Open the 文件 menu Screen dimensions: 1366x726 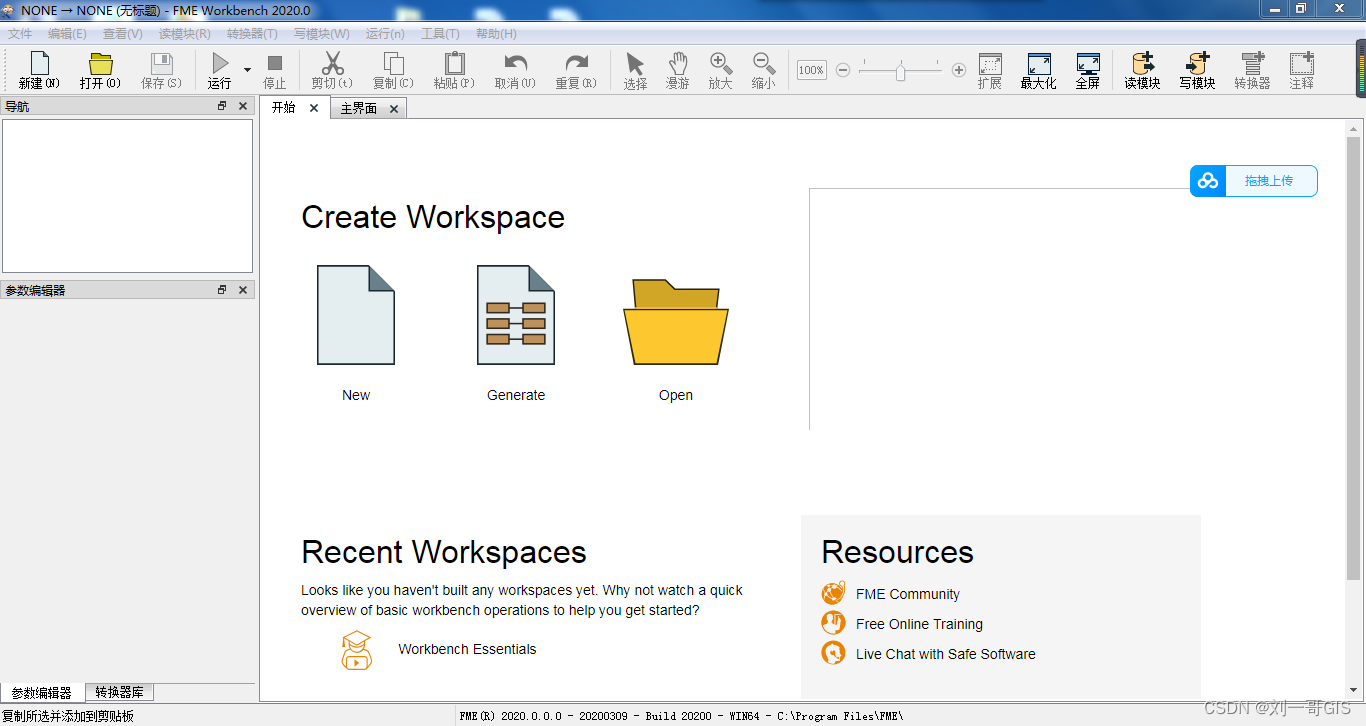20,34
